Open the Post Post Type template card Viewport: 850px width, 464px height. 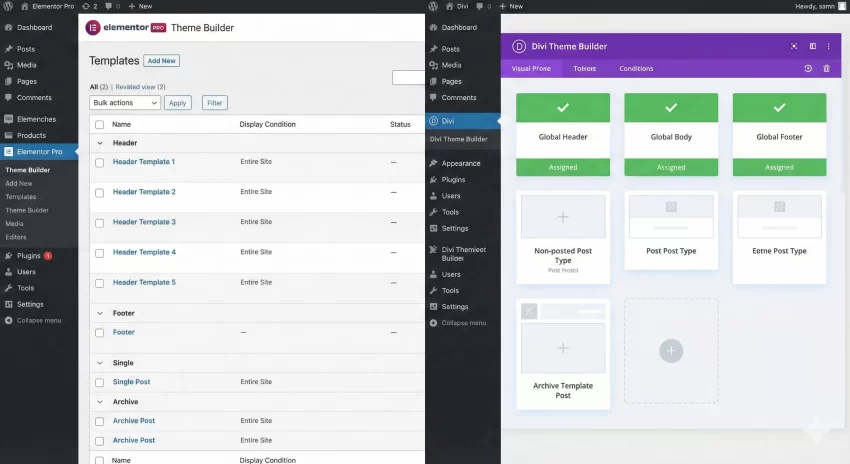pos(671,230)
